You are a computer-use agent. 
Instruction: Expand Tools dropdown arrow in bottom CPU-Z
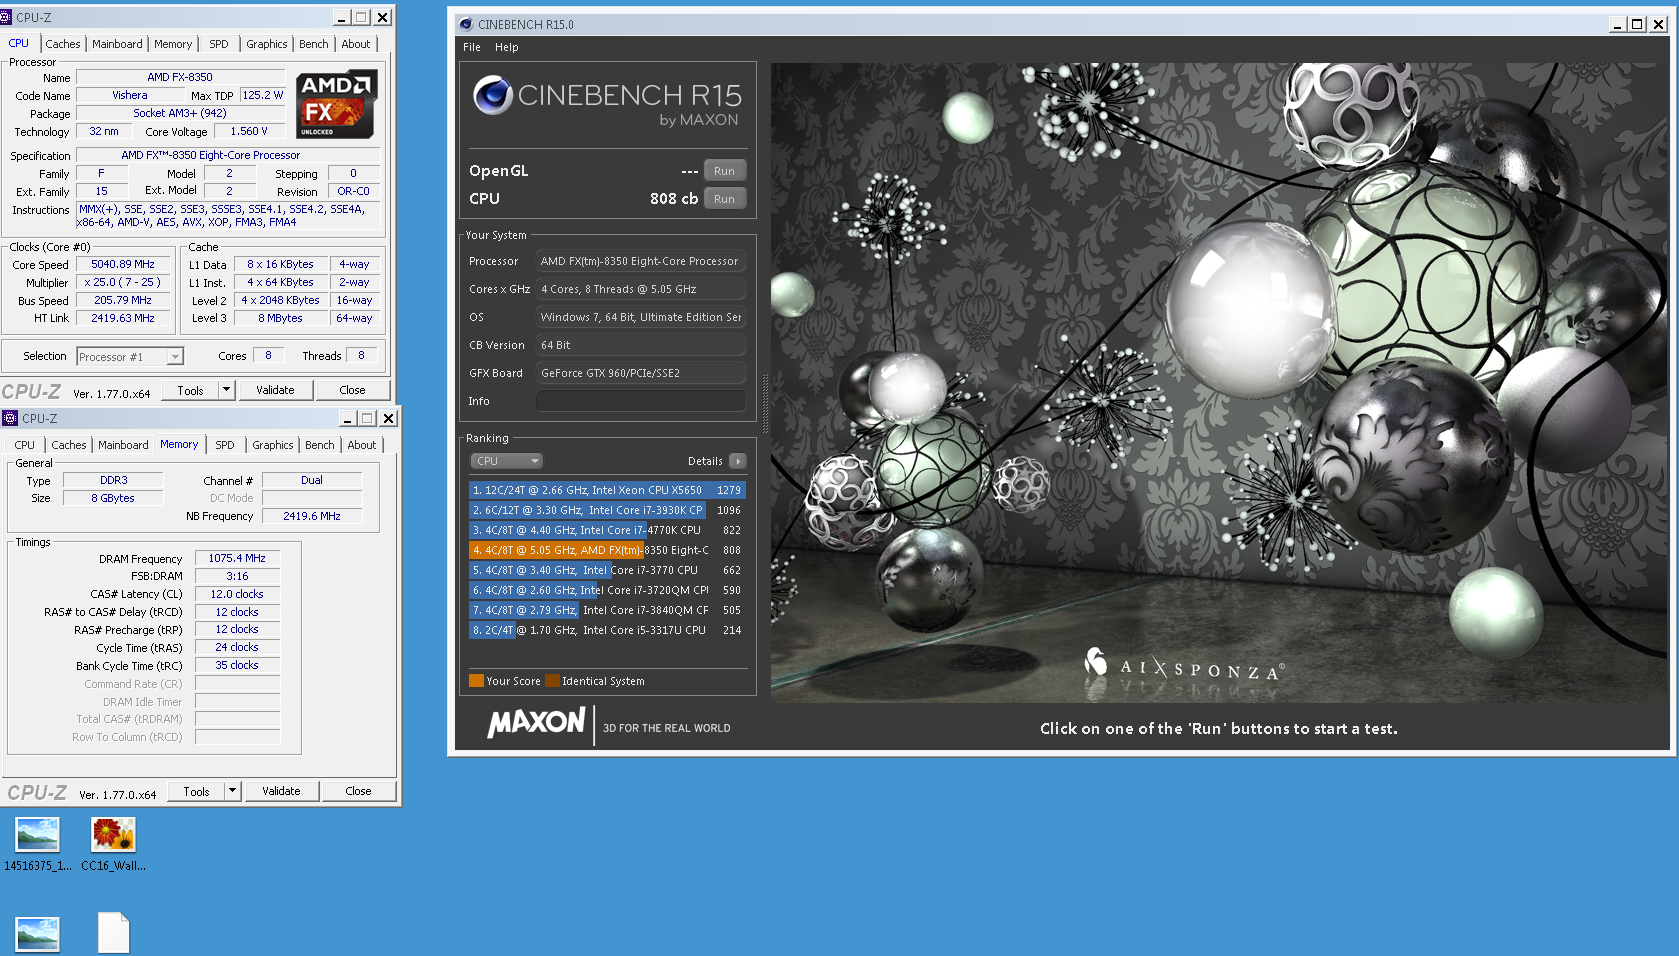point(232,791)
